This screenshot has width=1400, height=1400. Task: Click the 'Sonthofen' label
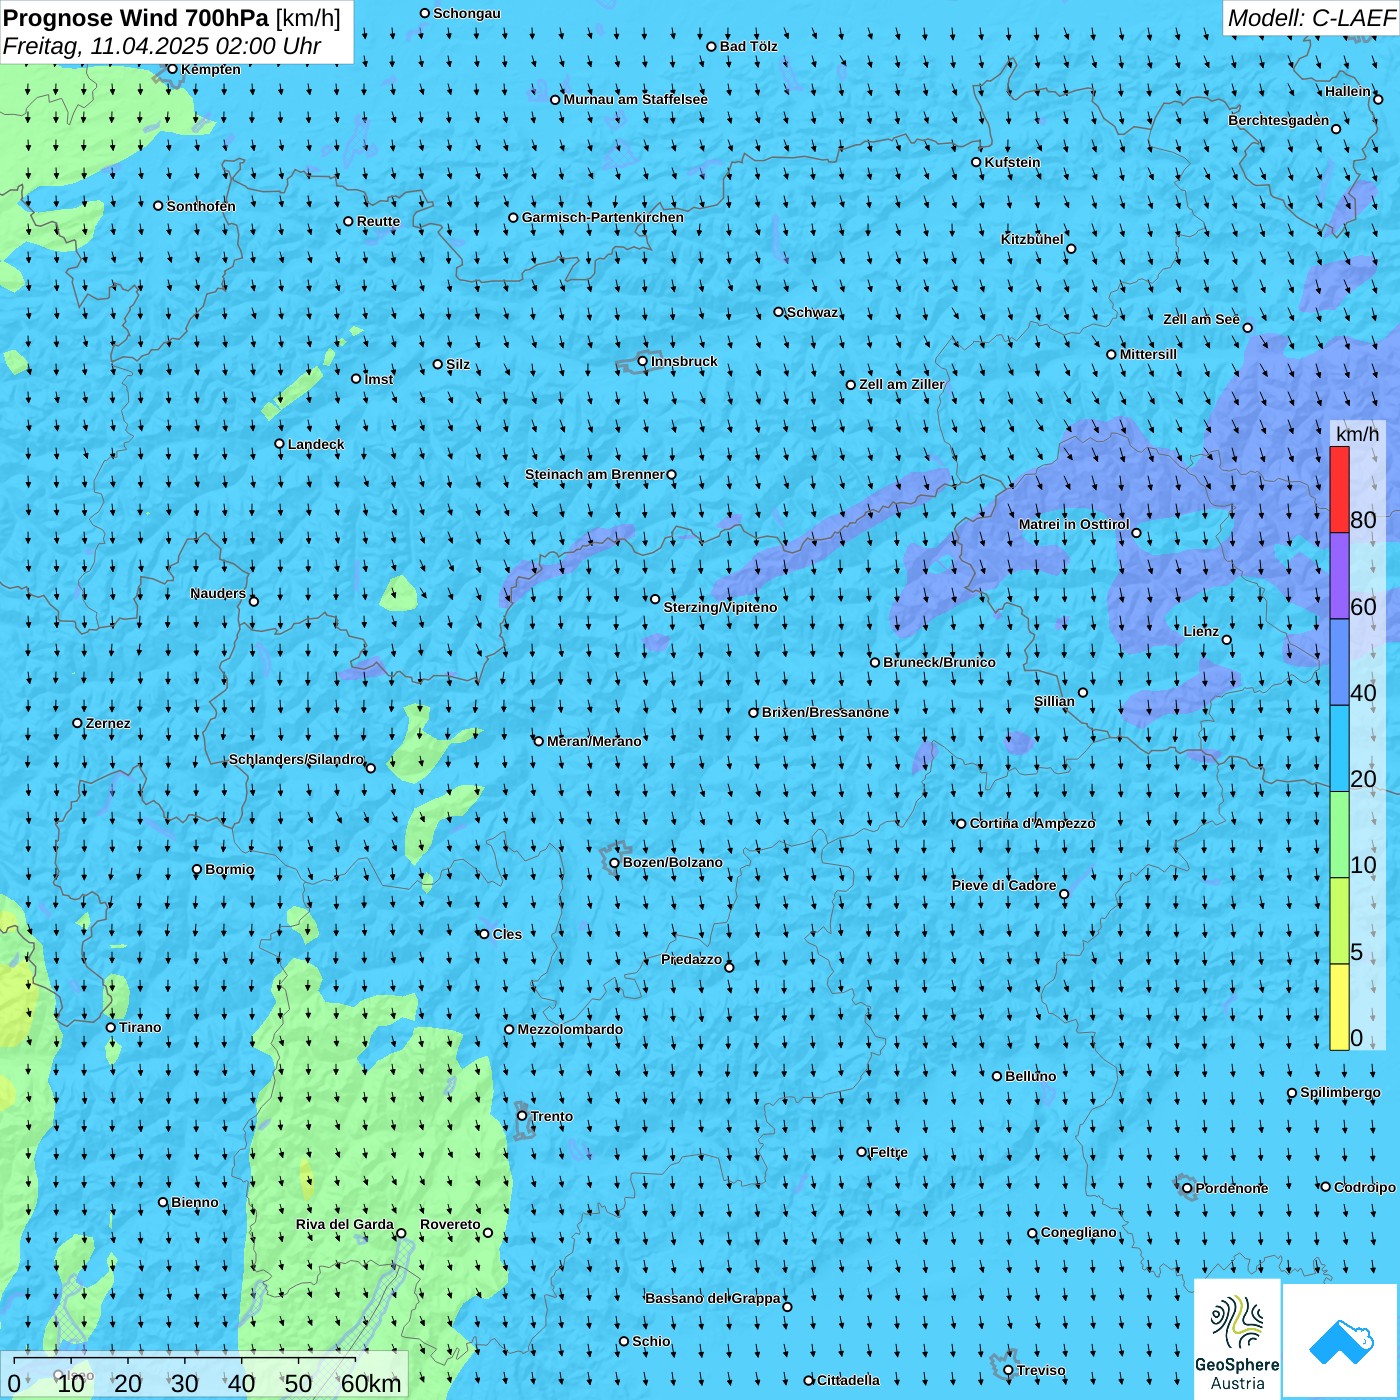tap(201, 206)
